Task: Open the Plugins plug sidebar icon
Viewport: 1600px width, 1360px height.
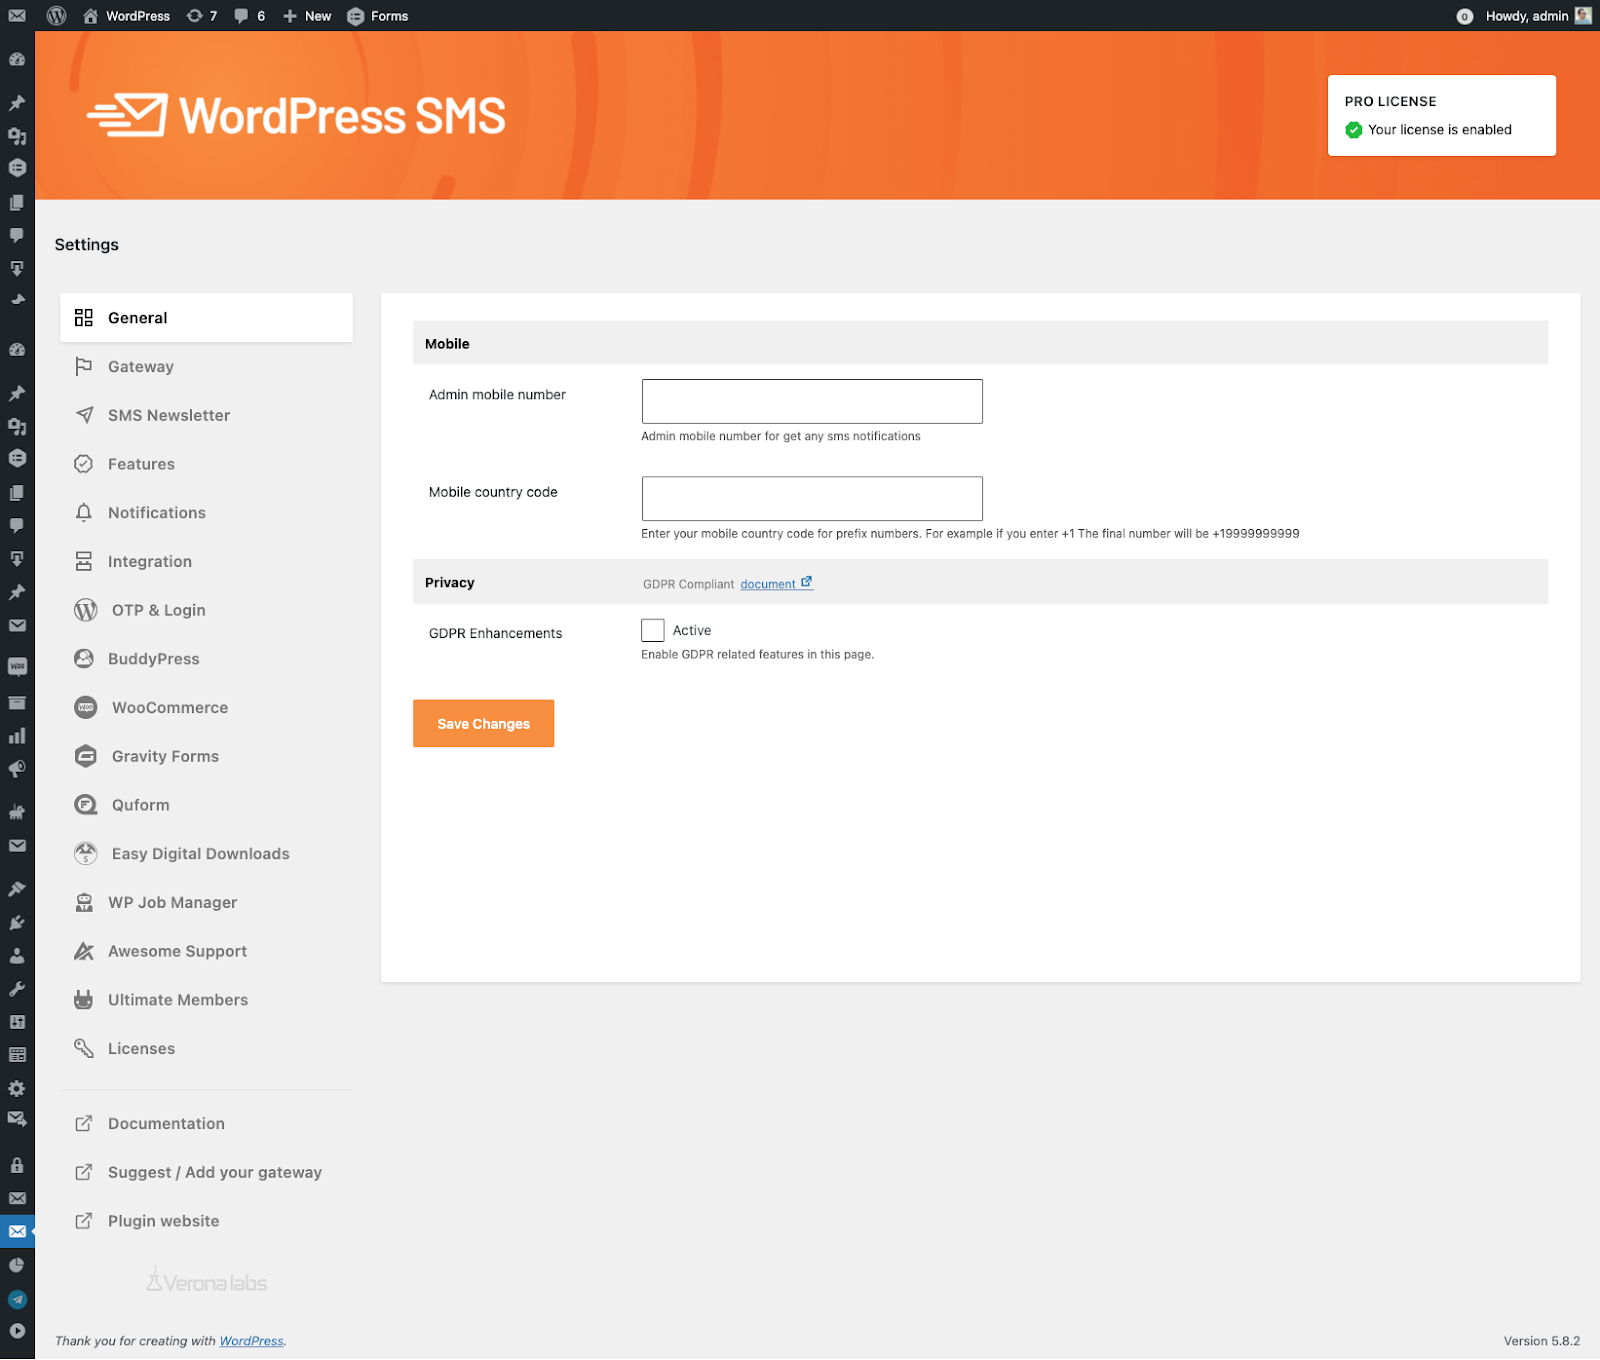Action: point(17,922)
